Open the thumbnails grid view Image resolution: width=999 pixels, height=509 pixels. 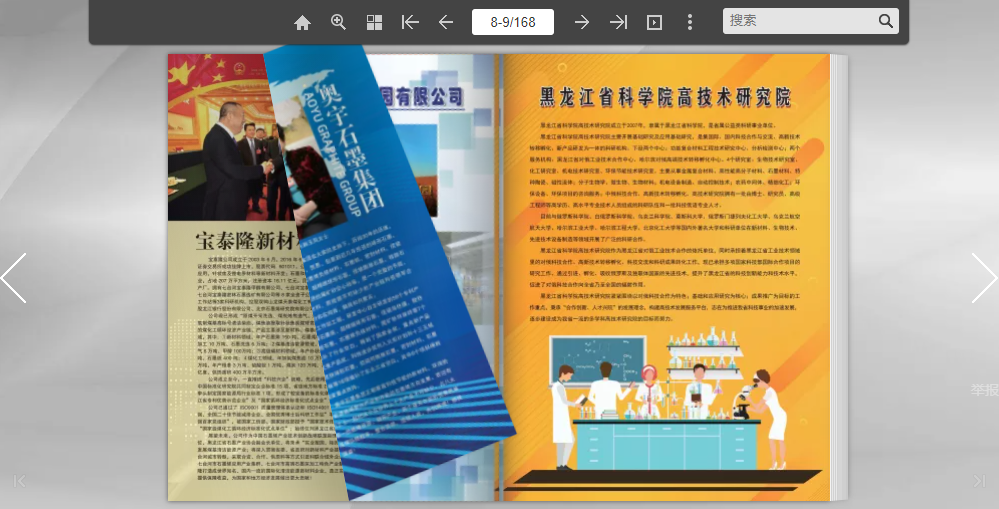tap(375, 22)
